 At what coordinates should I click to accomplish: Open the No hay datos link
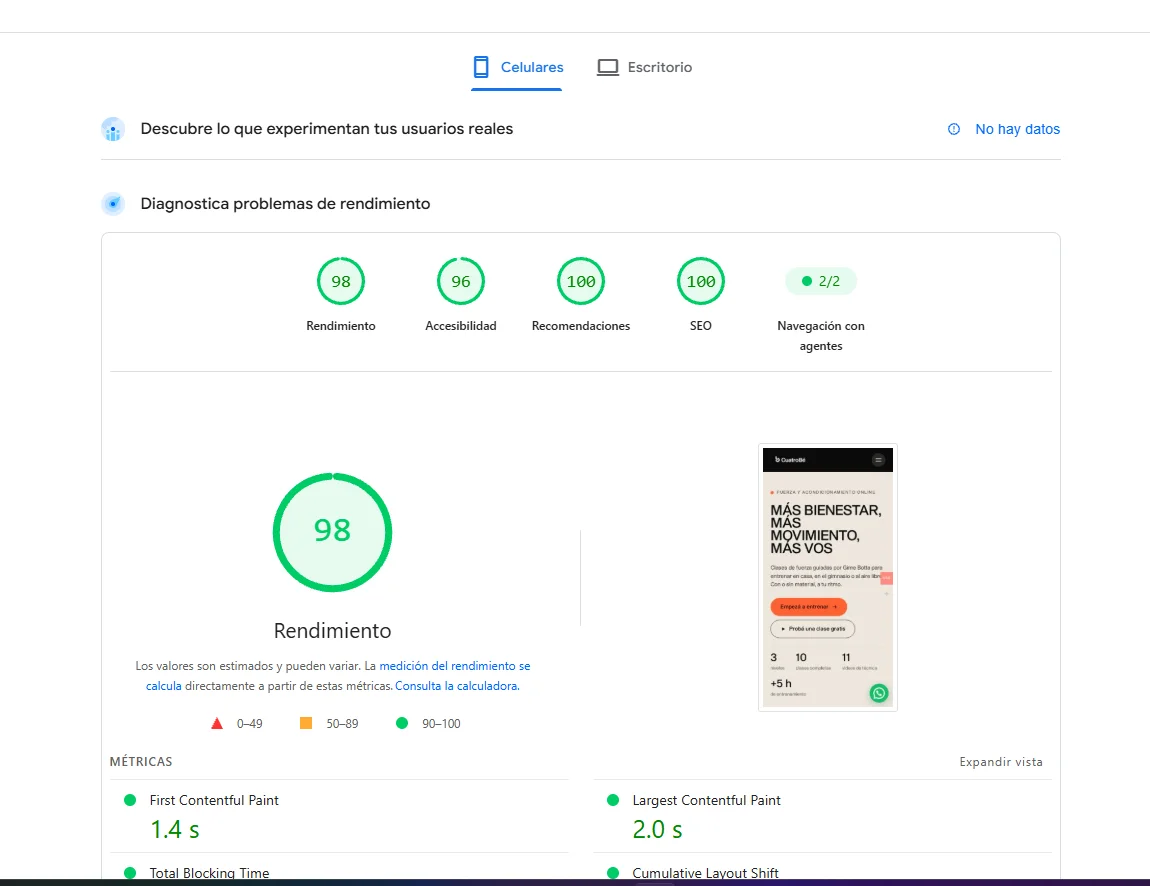tap(1017, 129)
